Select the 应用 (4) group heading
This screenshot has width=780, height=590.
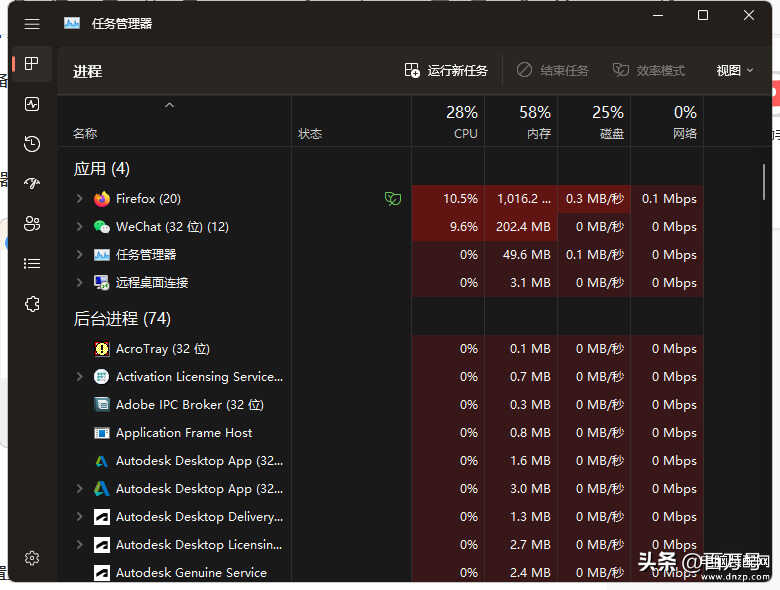[x=101, y=169]
